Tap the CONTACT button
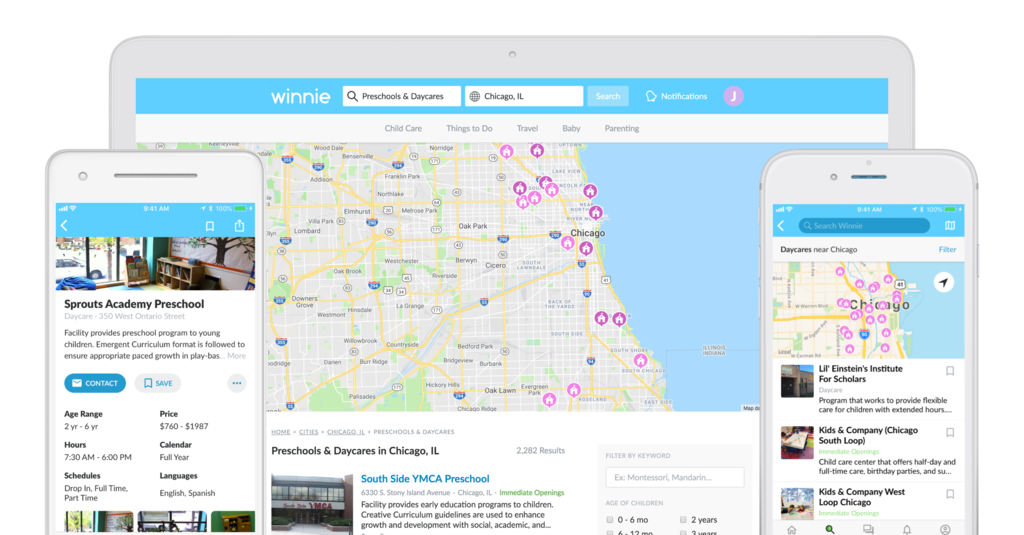Screen dimensions: 1024x535 tap(95, 383)
